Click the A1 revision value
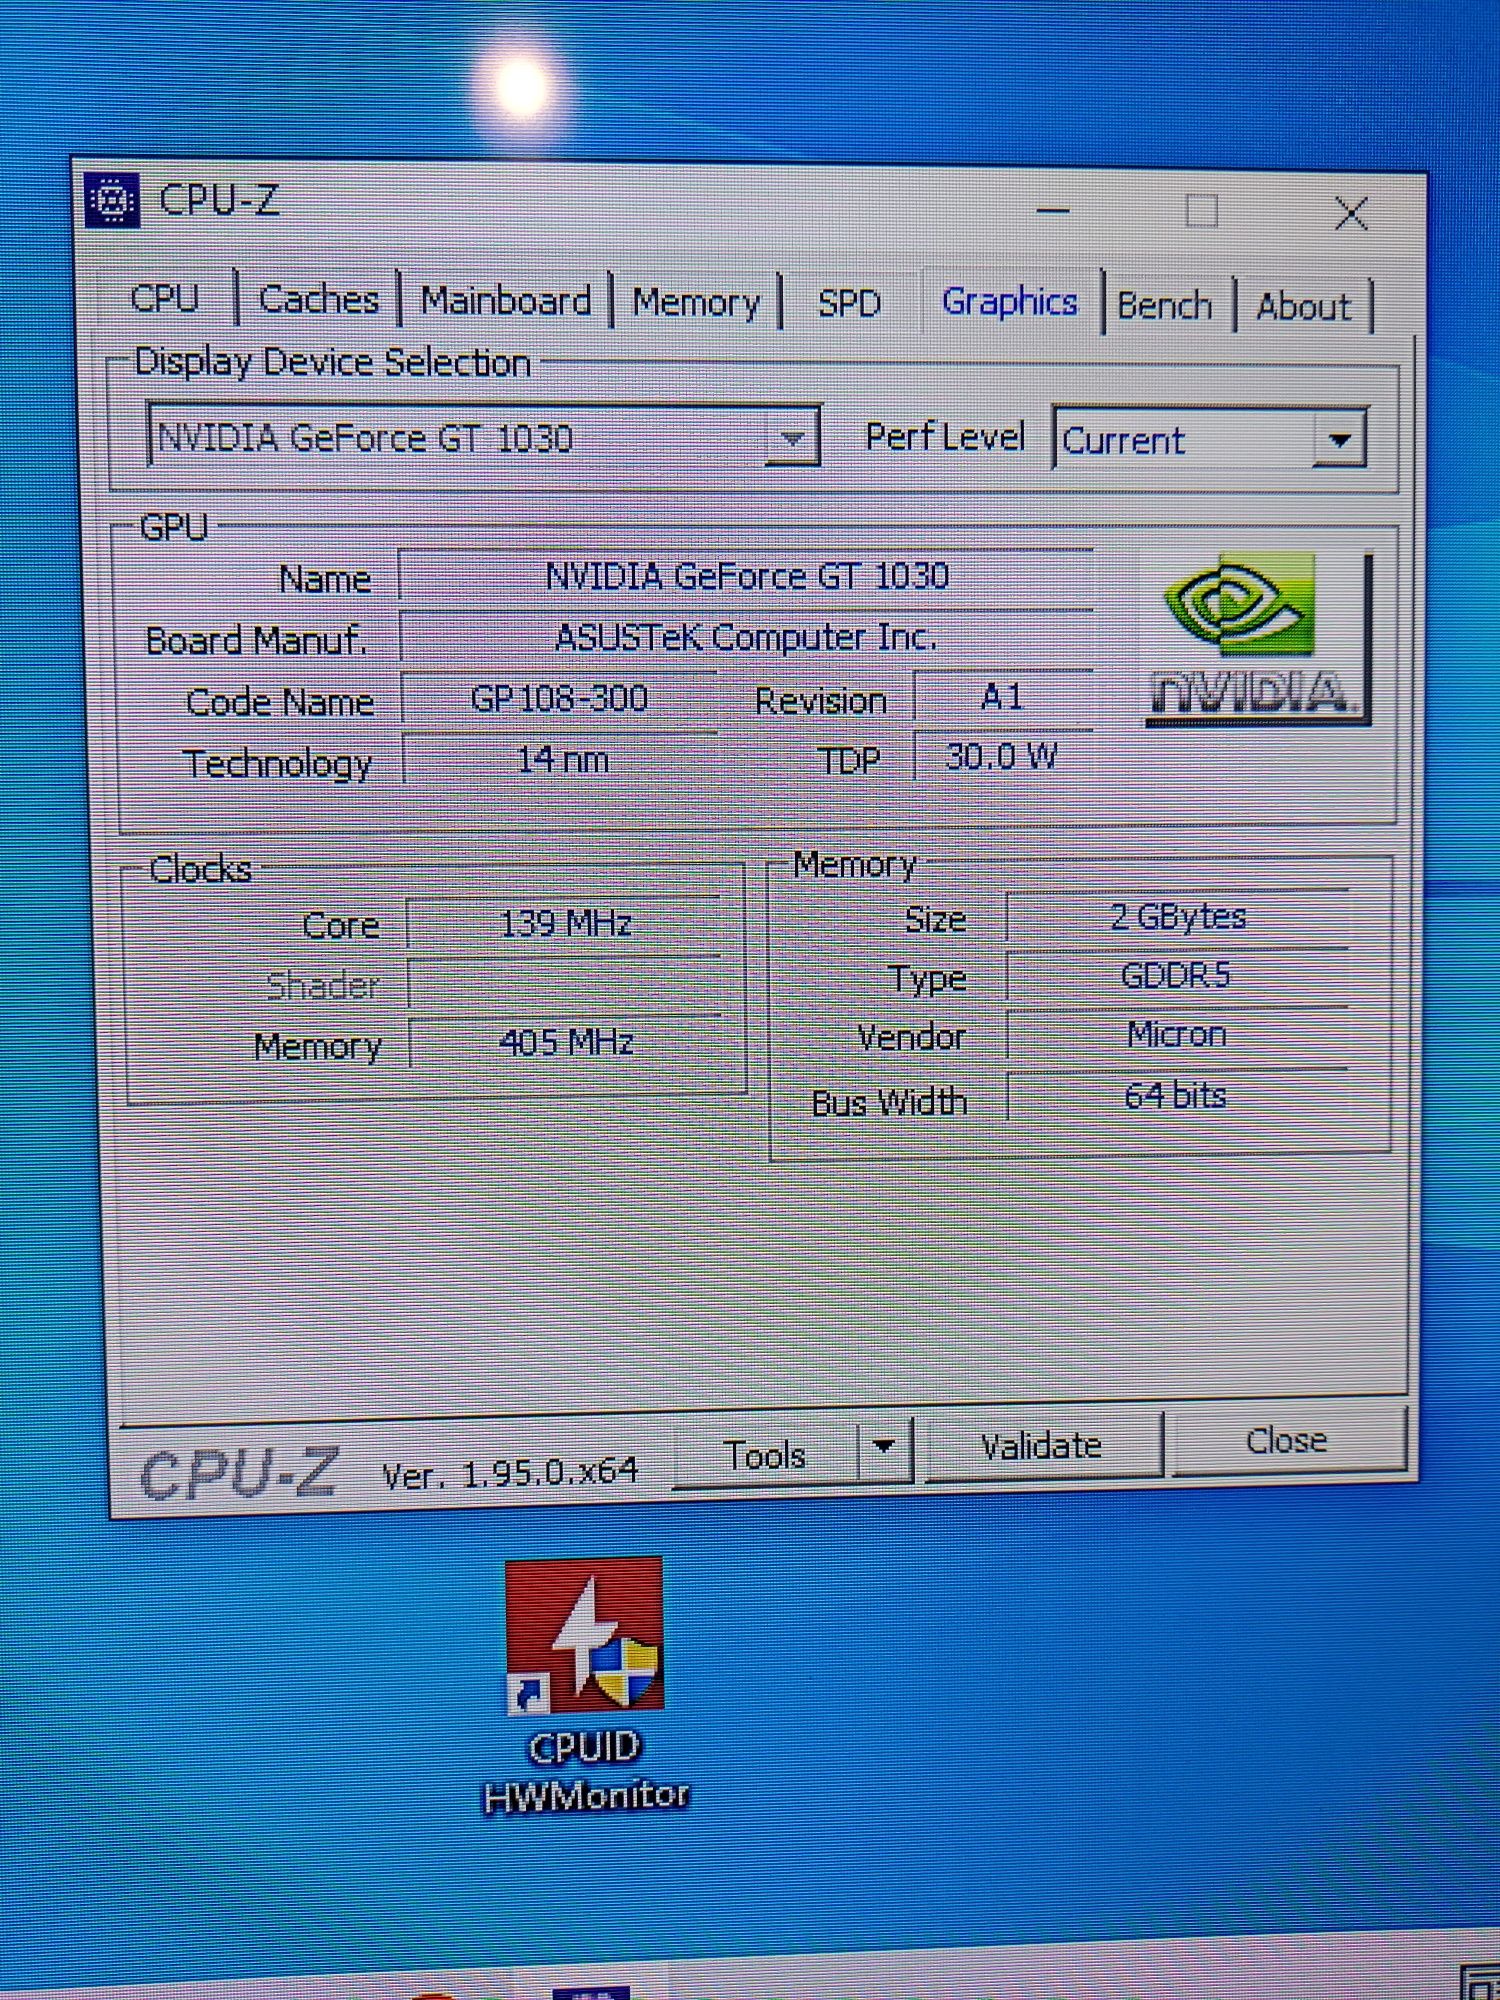This screenshot has width=1500, height=2000. 1003,696
